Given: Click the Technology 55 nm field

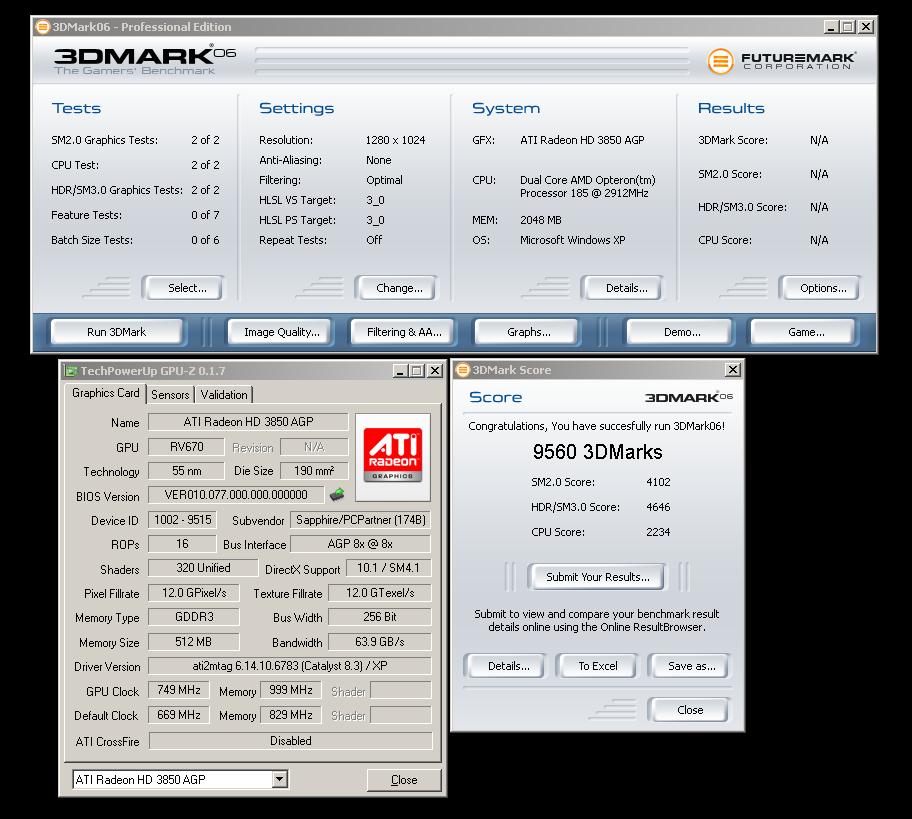Looking at the screenshot, I should [x=186, y=471].
